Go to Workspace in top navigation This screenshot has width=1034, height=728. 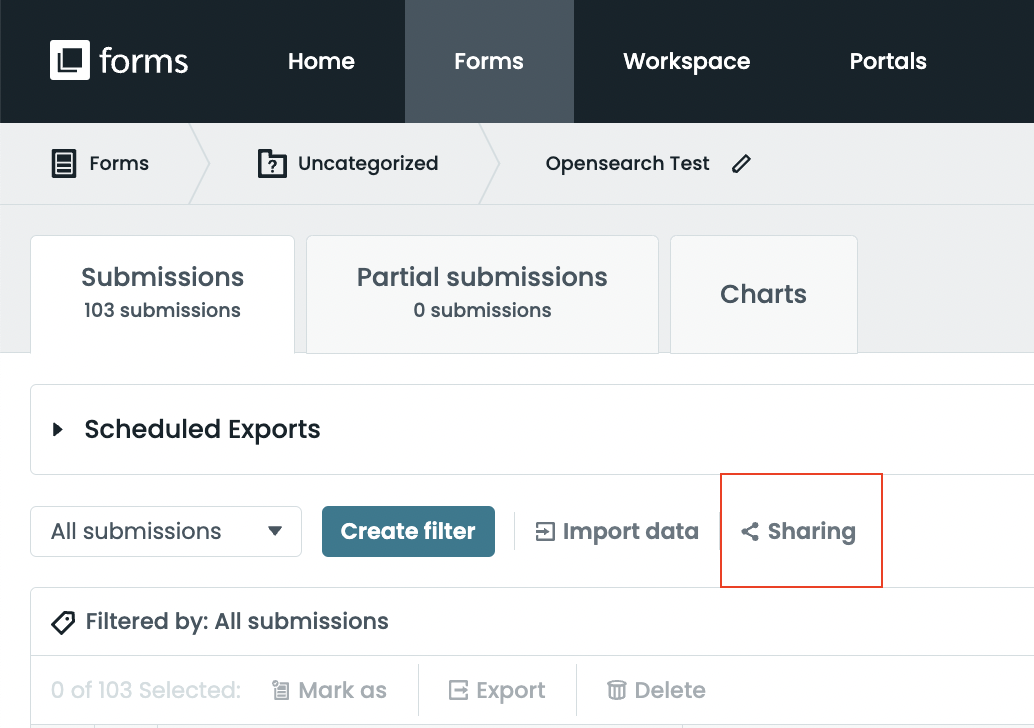point(686,61)
